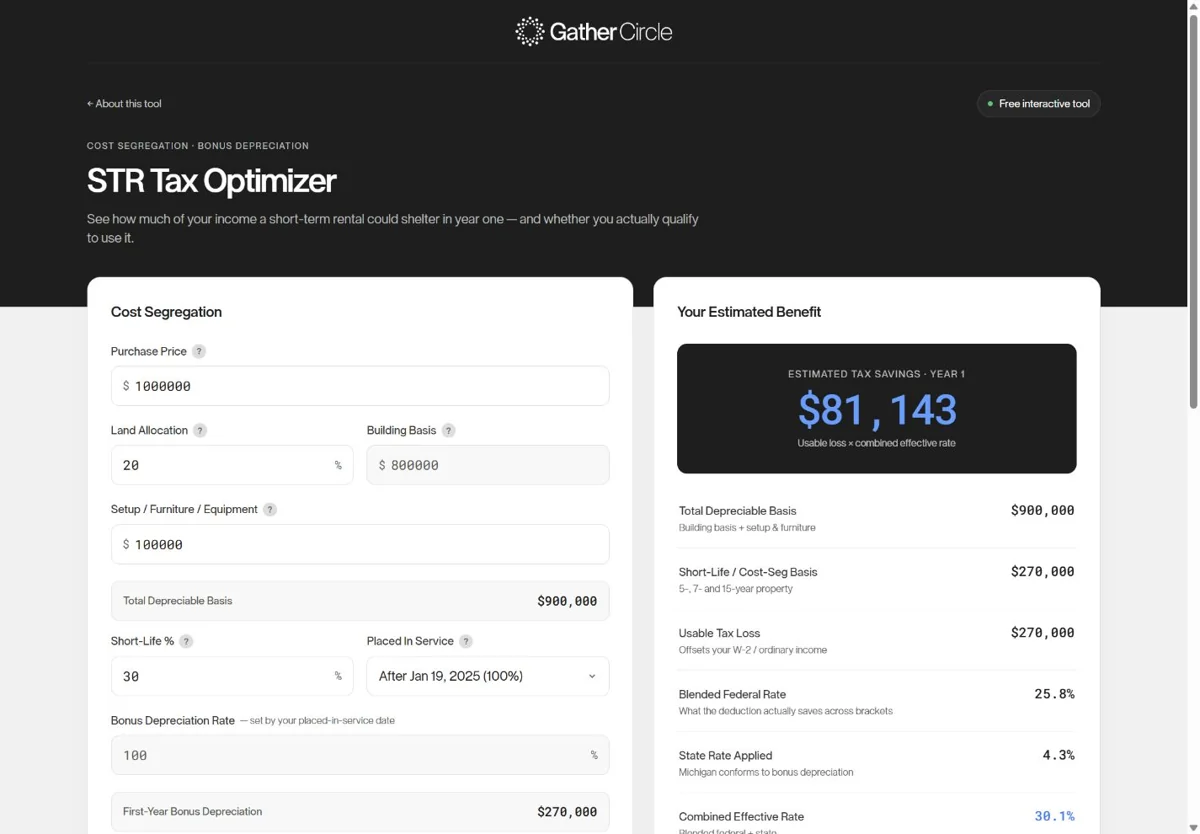Click the Cost Segregation section title
1200x834 pixels.
coord(166,312)
